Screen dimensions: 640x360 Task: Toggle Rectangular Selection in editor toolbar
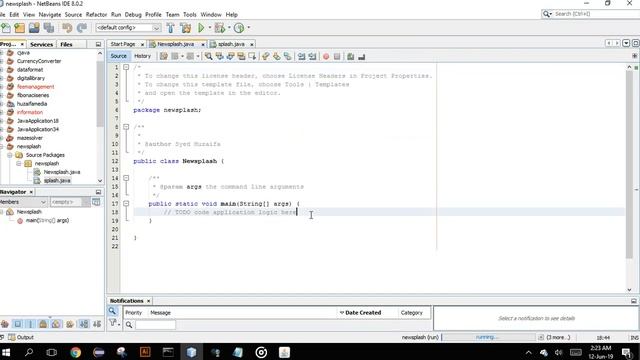252,56
